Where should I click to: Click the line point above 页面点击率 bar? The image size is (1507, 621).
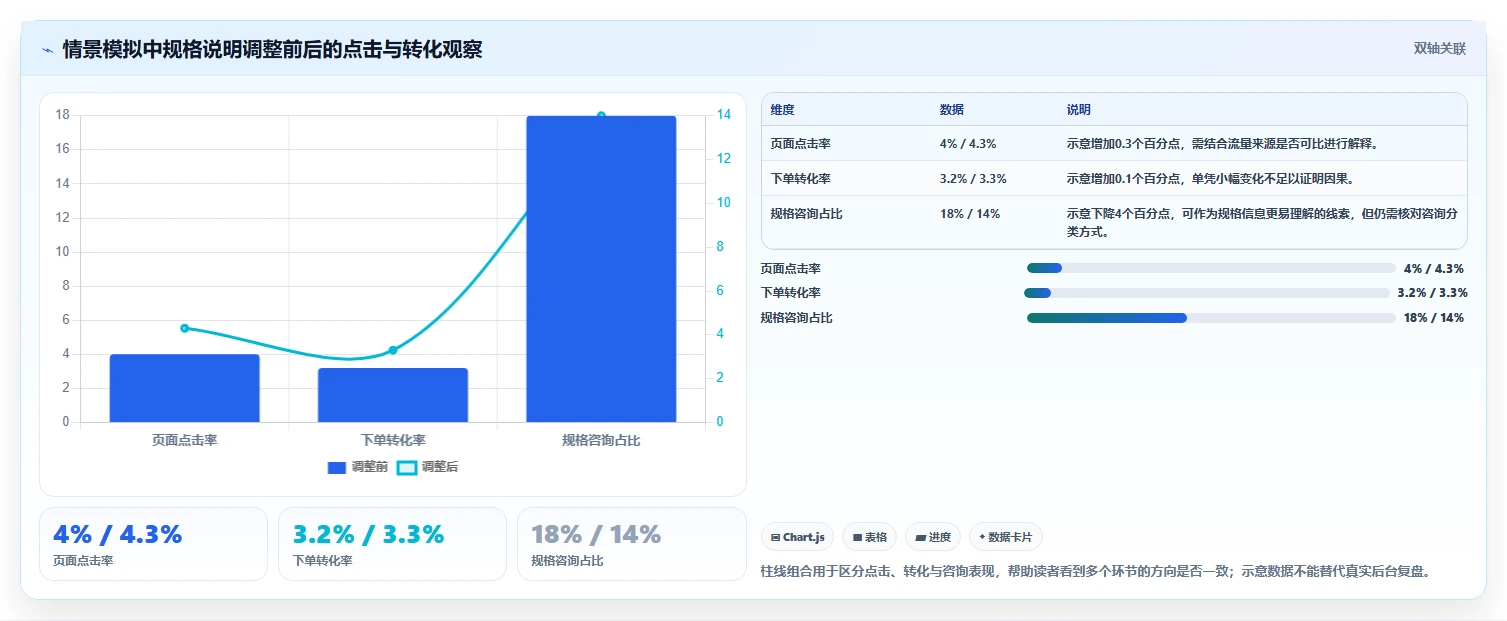185,328
